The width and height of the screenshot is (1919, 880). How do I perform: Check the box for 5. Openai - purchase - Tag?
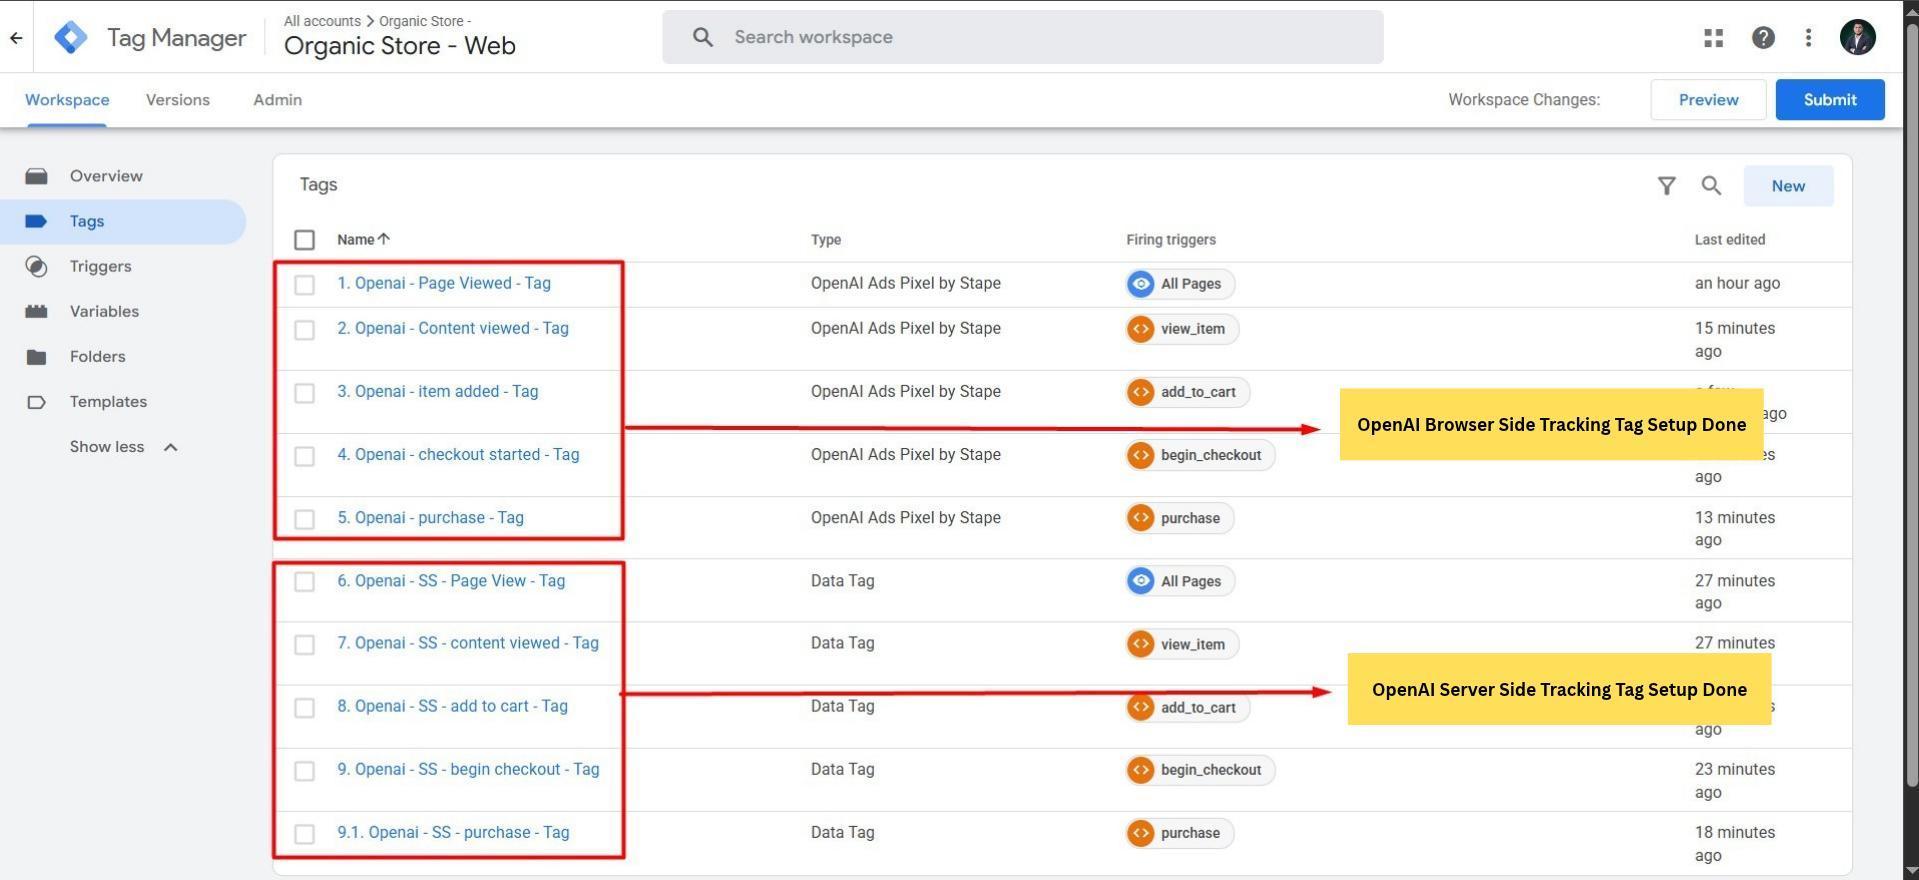305,519
